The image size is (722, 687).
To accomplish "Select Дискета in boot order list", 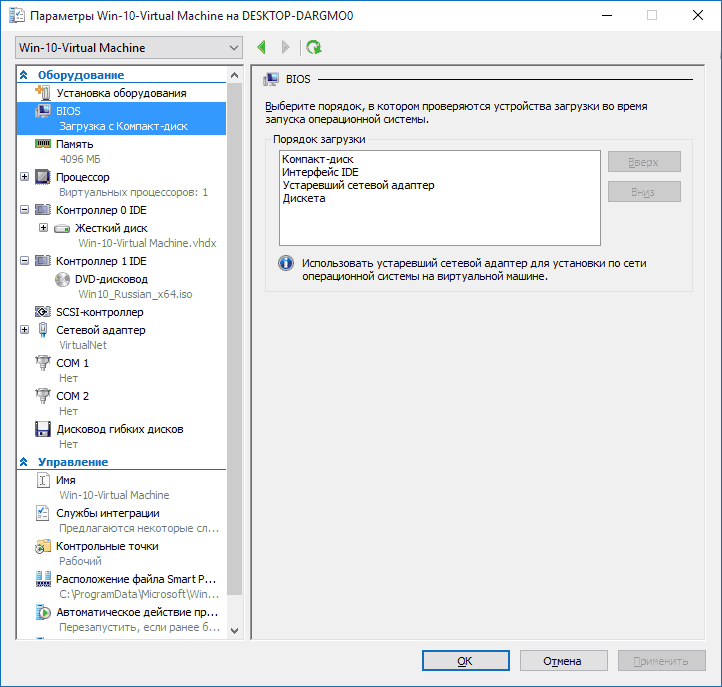I will tap(304, 198).
